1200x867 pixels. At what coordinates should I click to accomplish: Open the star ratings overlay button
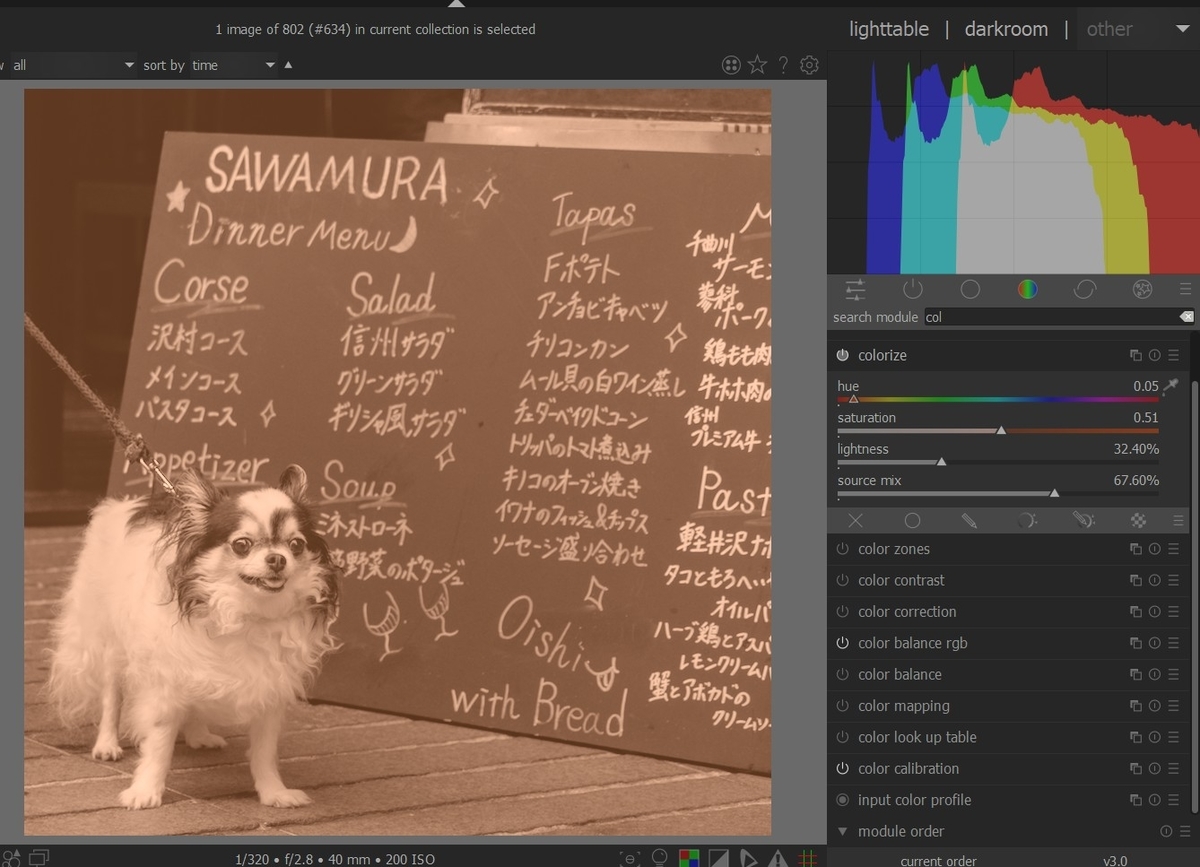click(x=757, y=65)
